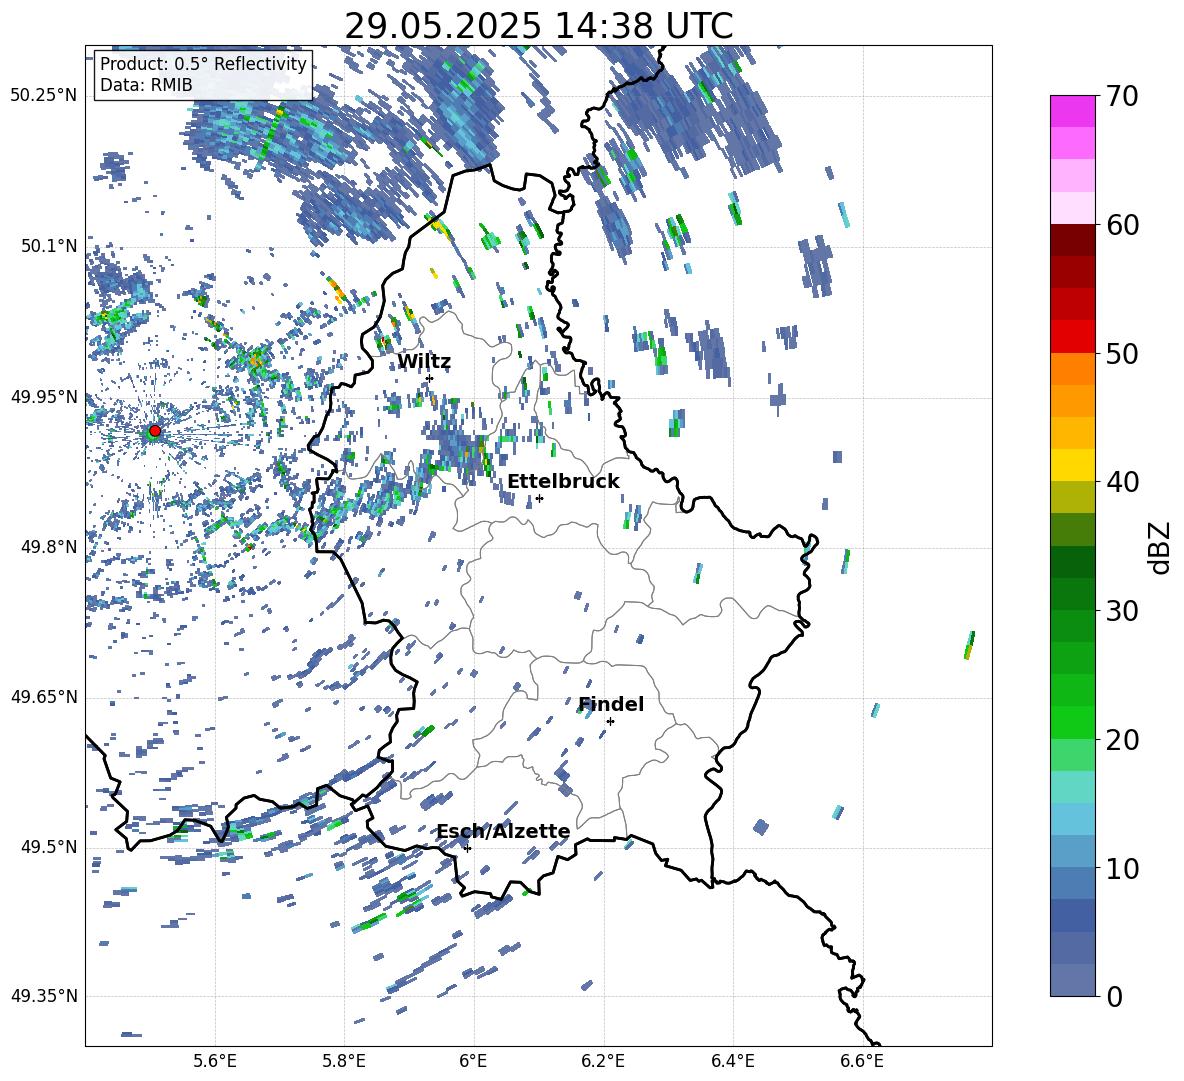Click the 50.25°N latitude label
This screenshot has width=1184, height=1081.
(x=44, y=96)
